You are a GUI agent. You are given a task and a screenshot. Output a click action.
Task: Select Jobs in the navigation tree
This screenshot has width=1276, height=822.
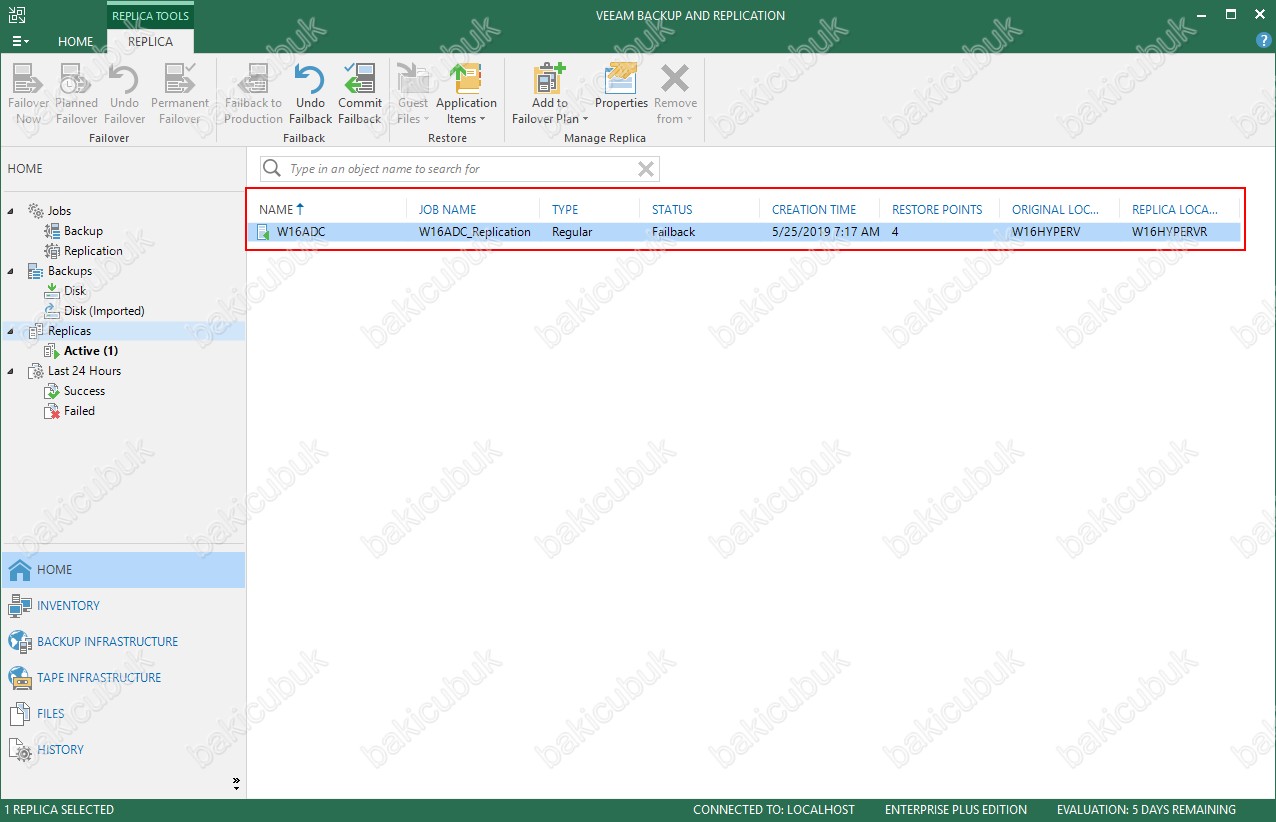point(59,211)
